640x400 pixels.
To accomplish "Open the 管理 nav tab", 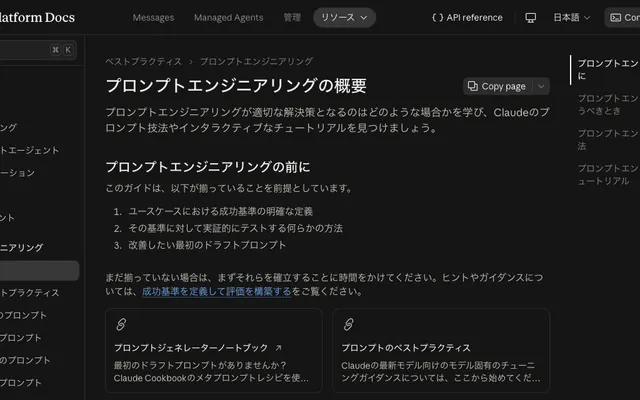I will pyautogui.click(x=292, y=18).
